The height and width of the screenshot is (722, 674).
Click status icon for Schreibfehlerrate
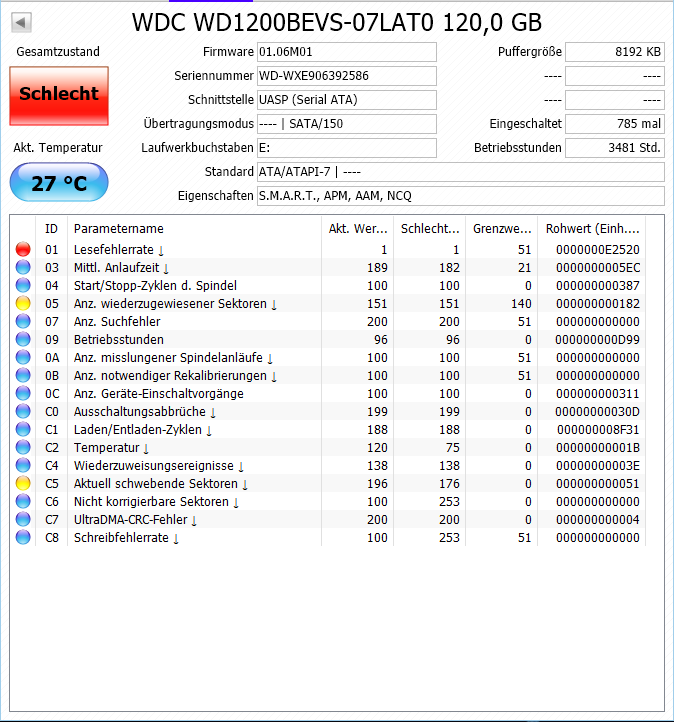click(x=23, y=537)
